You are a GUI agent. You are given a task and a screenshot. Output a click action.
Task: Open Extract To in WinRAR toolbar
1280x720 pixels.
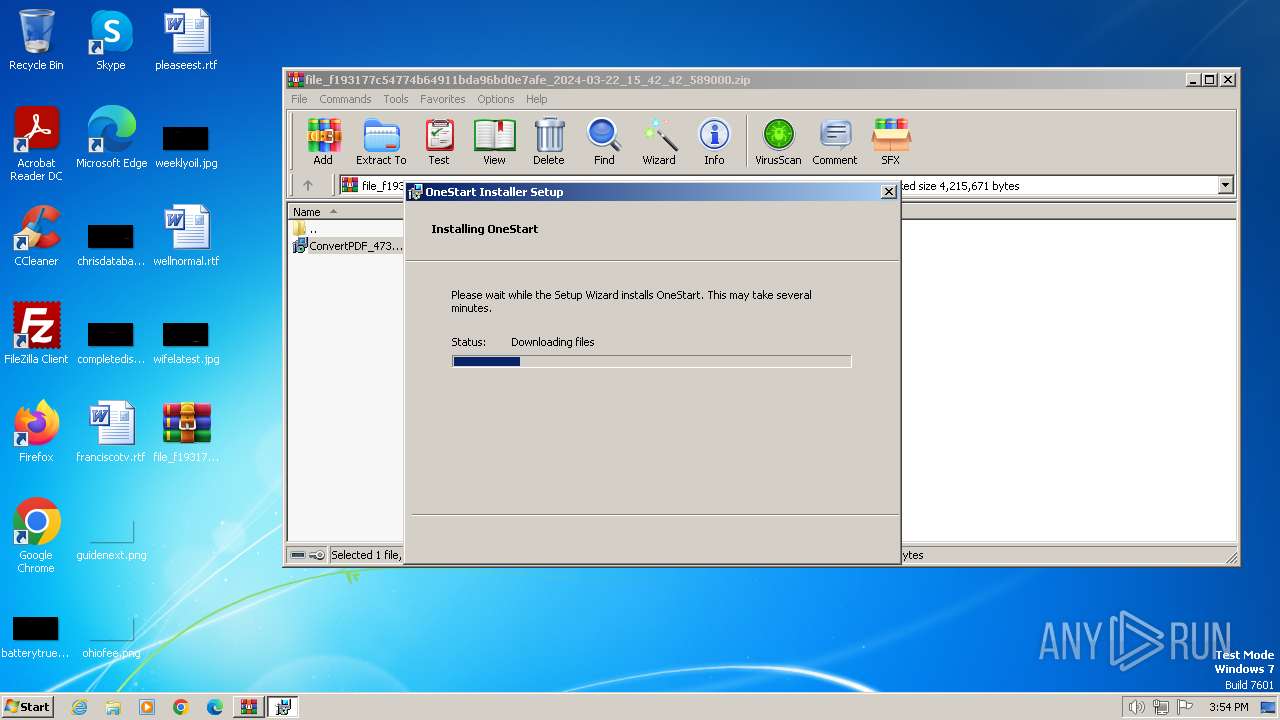click(381, 141)
